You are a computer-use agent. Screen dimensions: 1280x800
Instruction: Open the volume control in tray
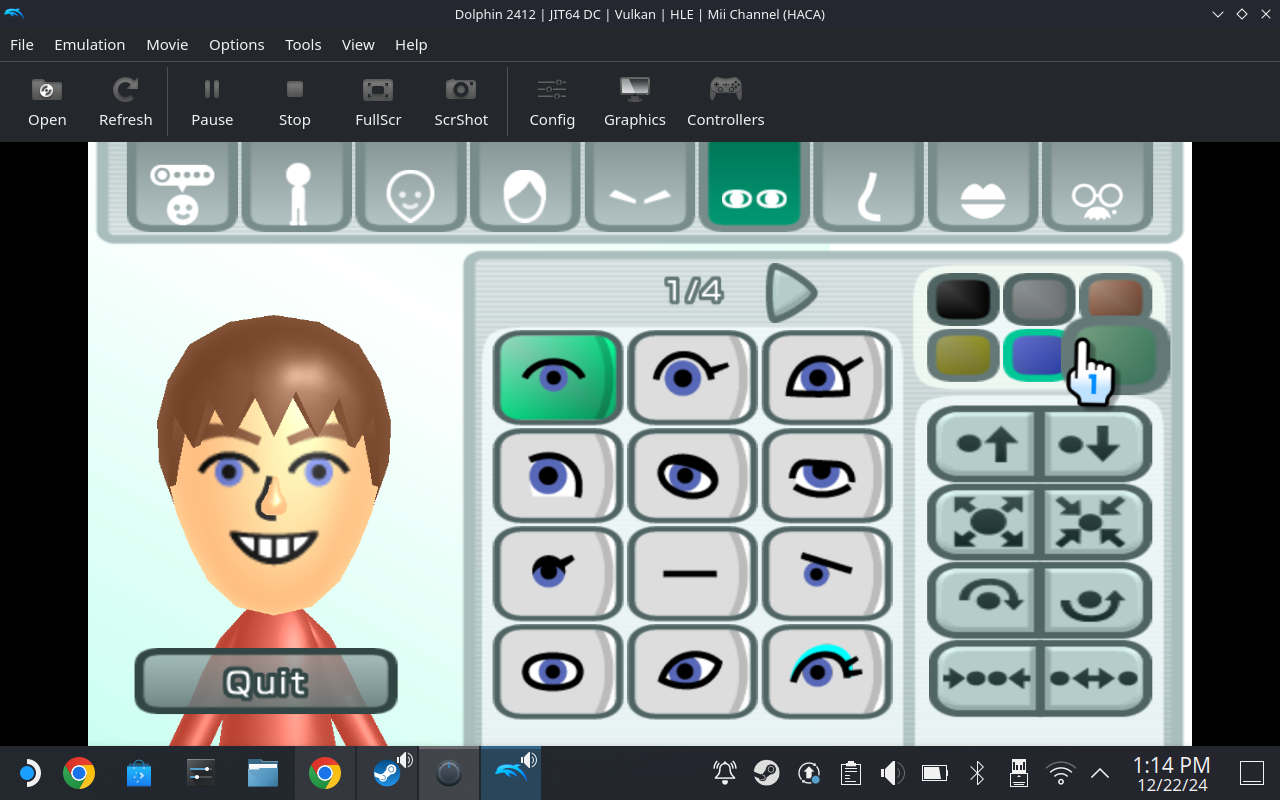point(892,773)
